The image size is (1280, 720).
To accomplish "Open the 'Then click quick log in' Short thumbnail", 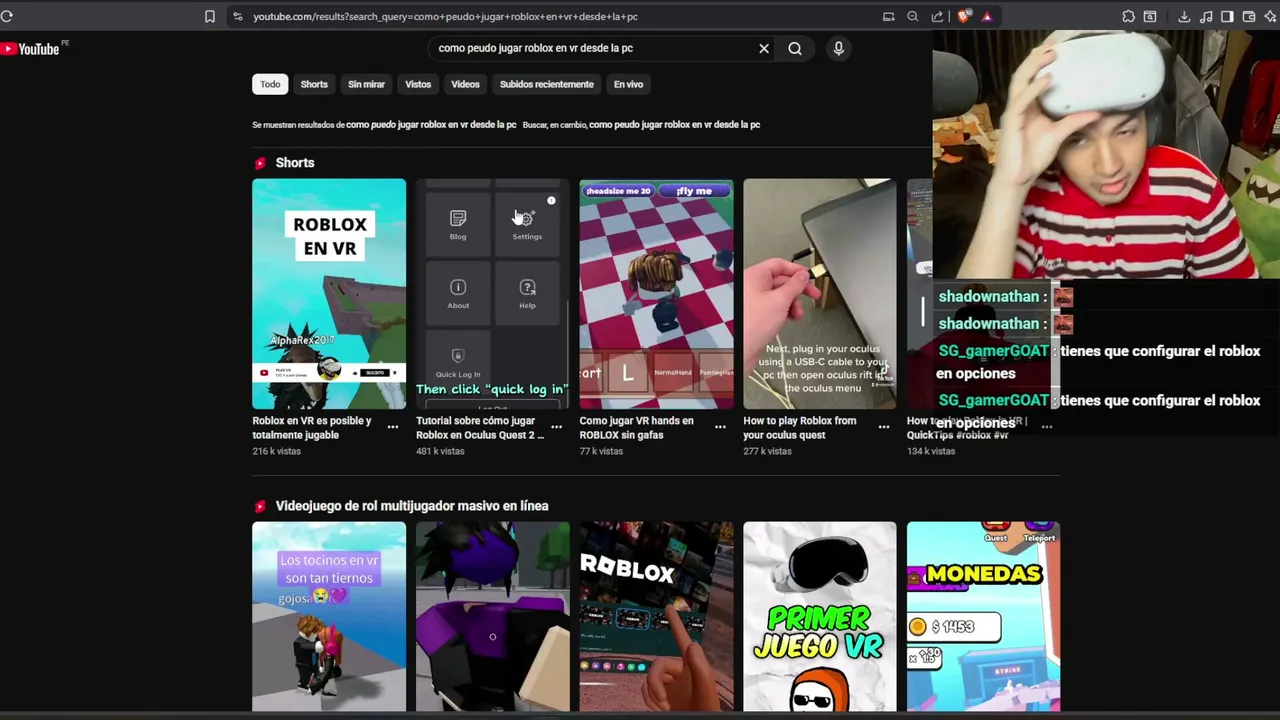I will (x=492, y=294).
